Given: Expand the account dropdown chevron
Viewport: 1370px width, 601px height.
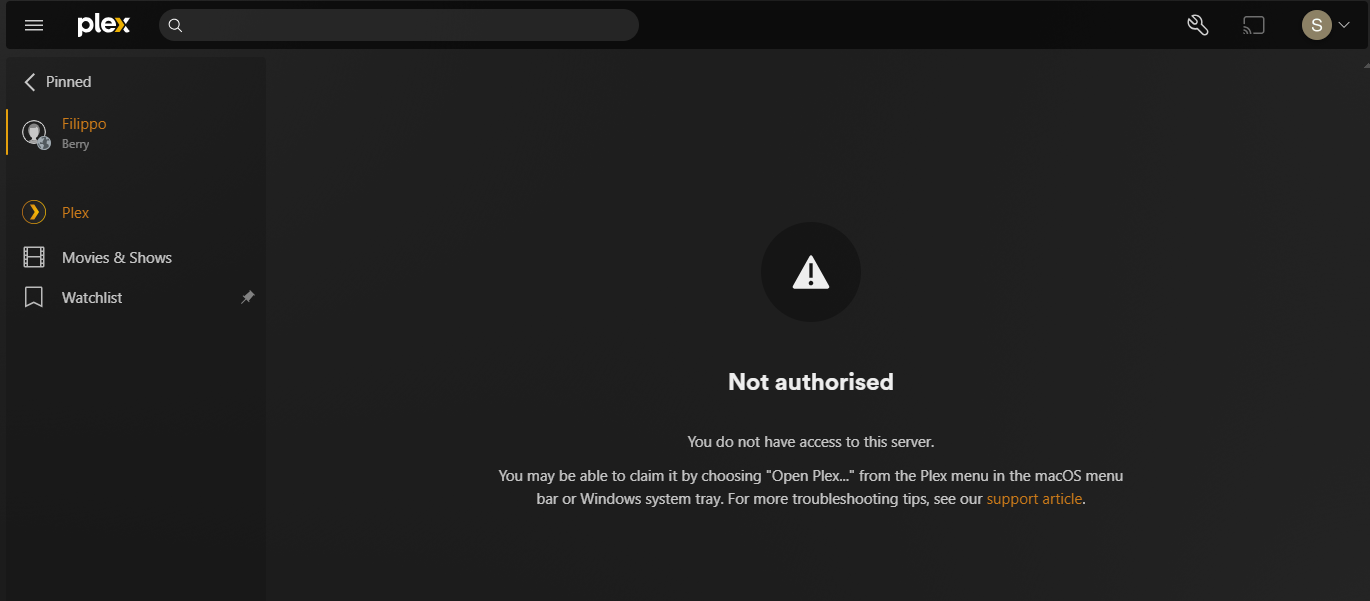Looking at the screenshot, I should click(x=1344, y=25).
